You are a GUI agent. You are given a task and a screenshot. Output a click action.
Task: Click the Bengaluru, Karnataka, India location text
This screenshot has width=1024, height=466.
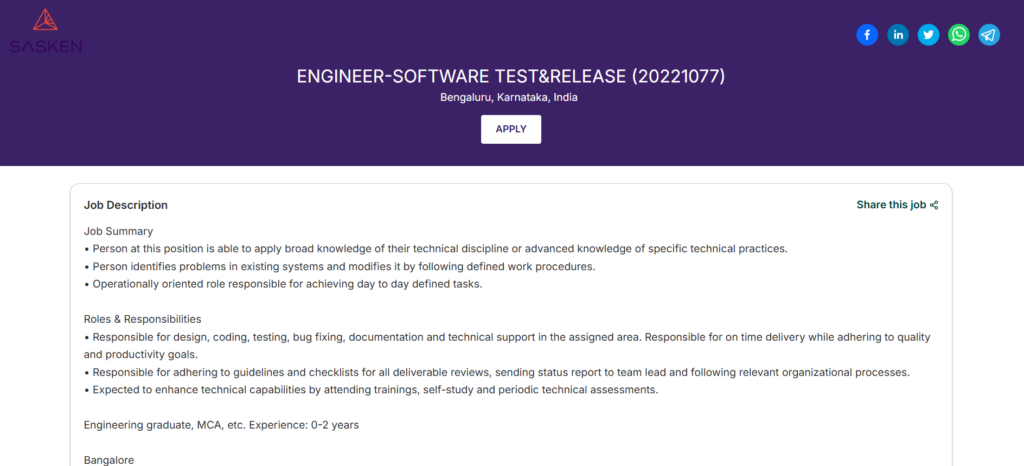[x=511, y=98]
